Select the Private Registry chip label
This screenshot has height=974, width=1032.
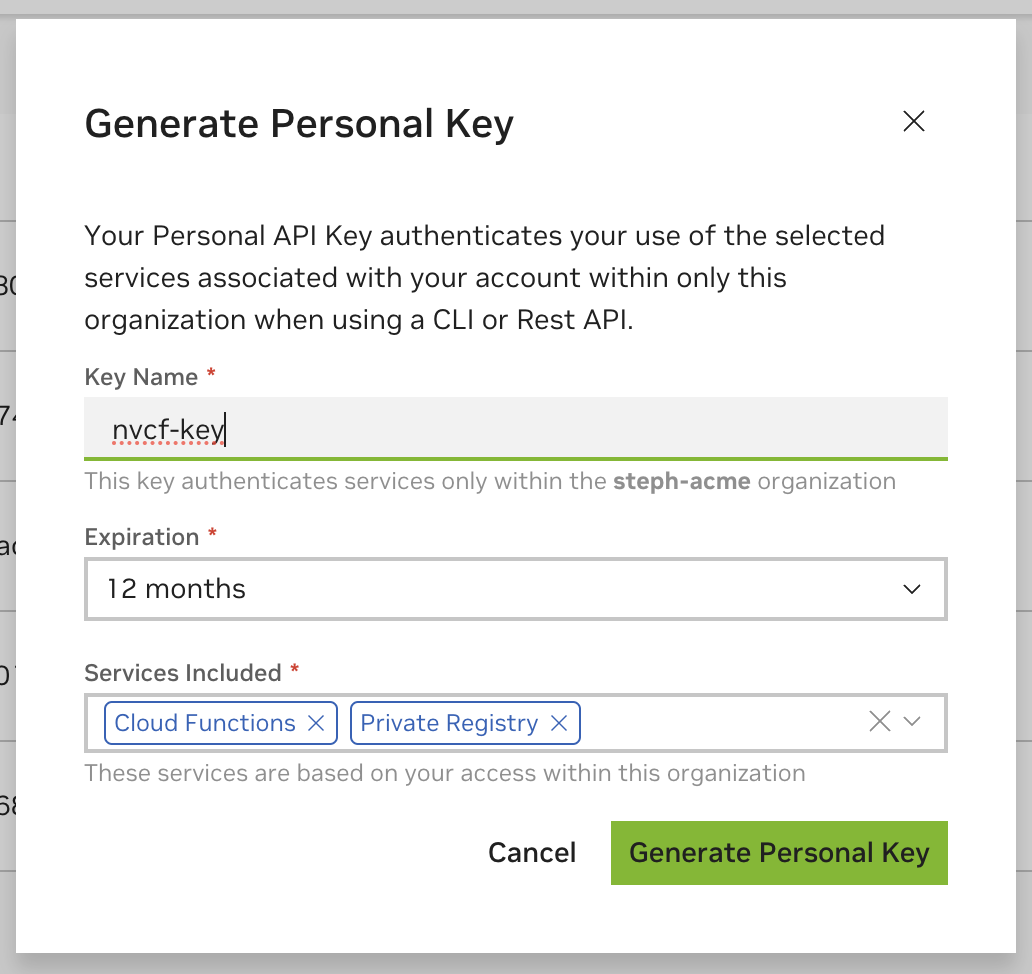pos(449,723)
